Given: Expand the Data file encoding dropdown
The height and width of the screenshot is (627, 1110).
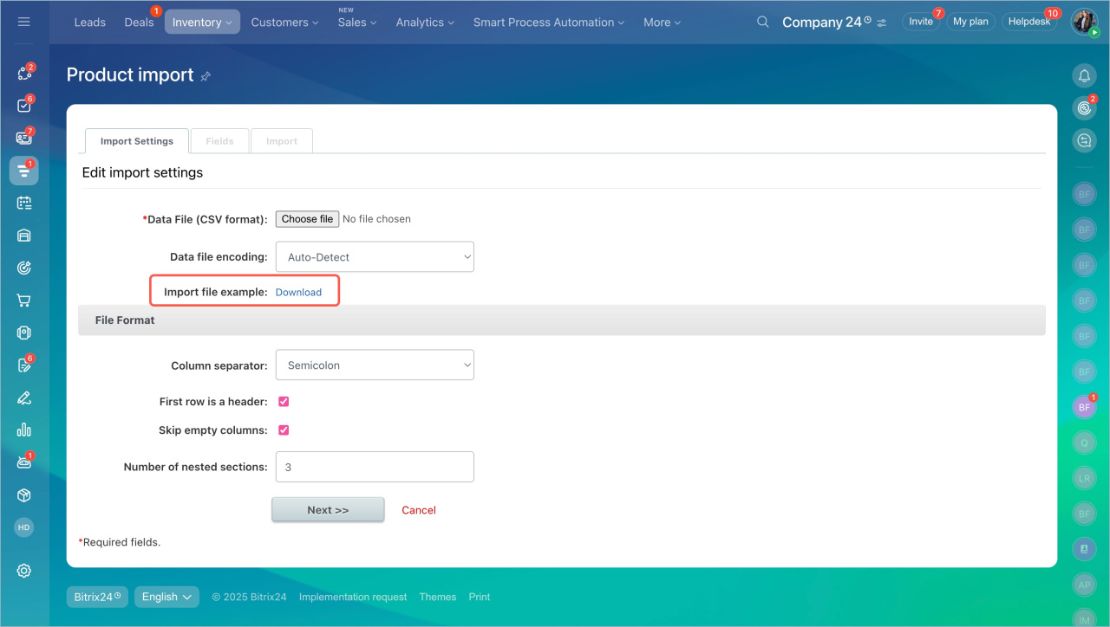Looking at the screenshot, I should click(x=374, y=257).
